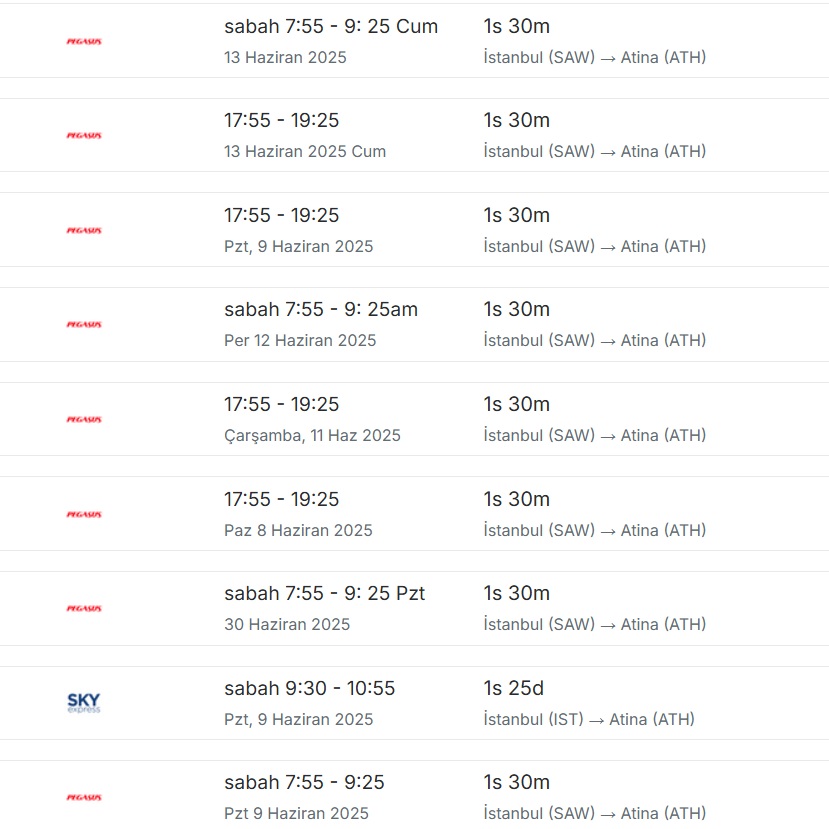Click the SKY express airline logo

pyautogui.click(x=84, y=703)
